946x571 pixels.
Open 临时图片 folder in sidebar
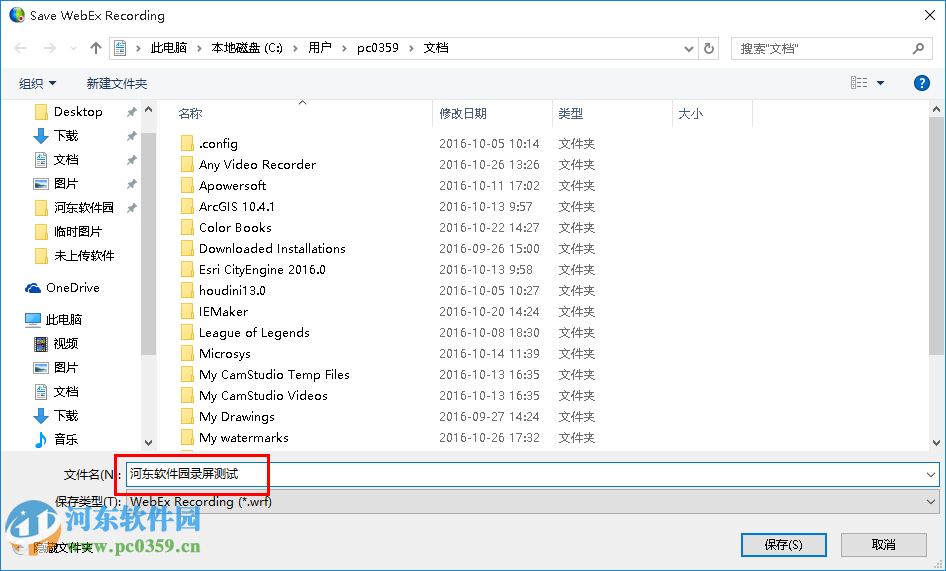(78, 232)
